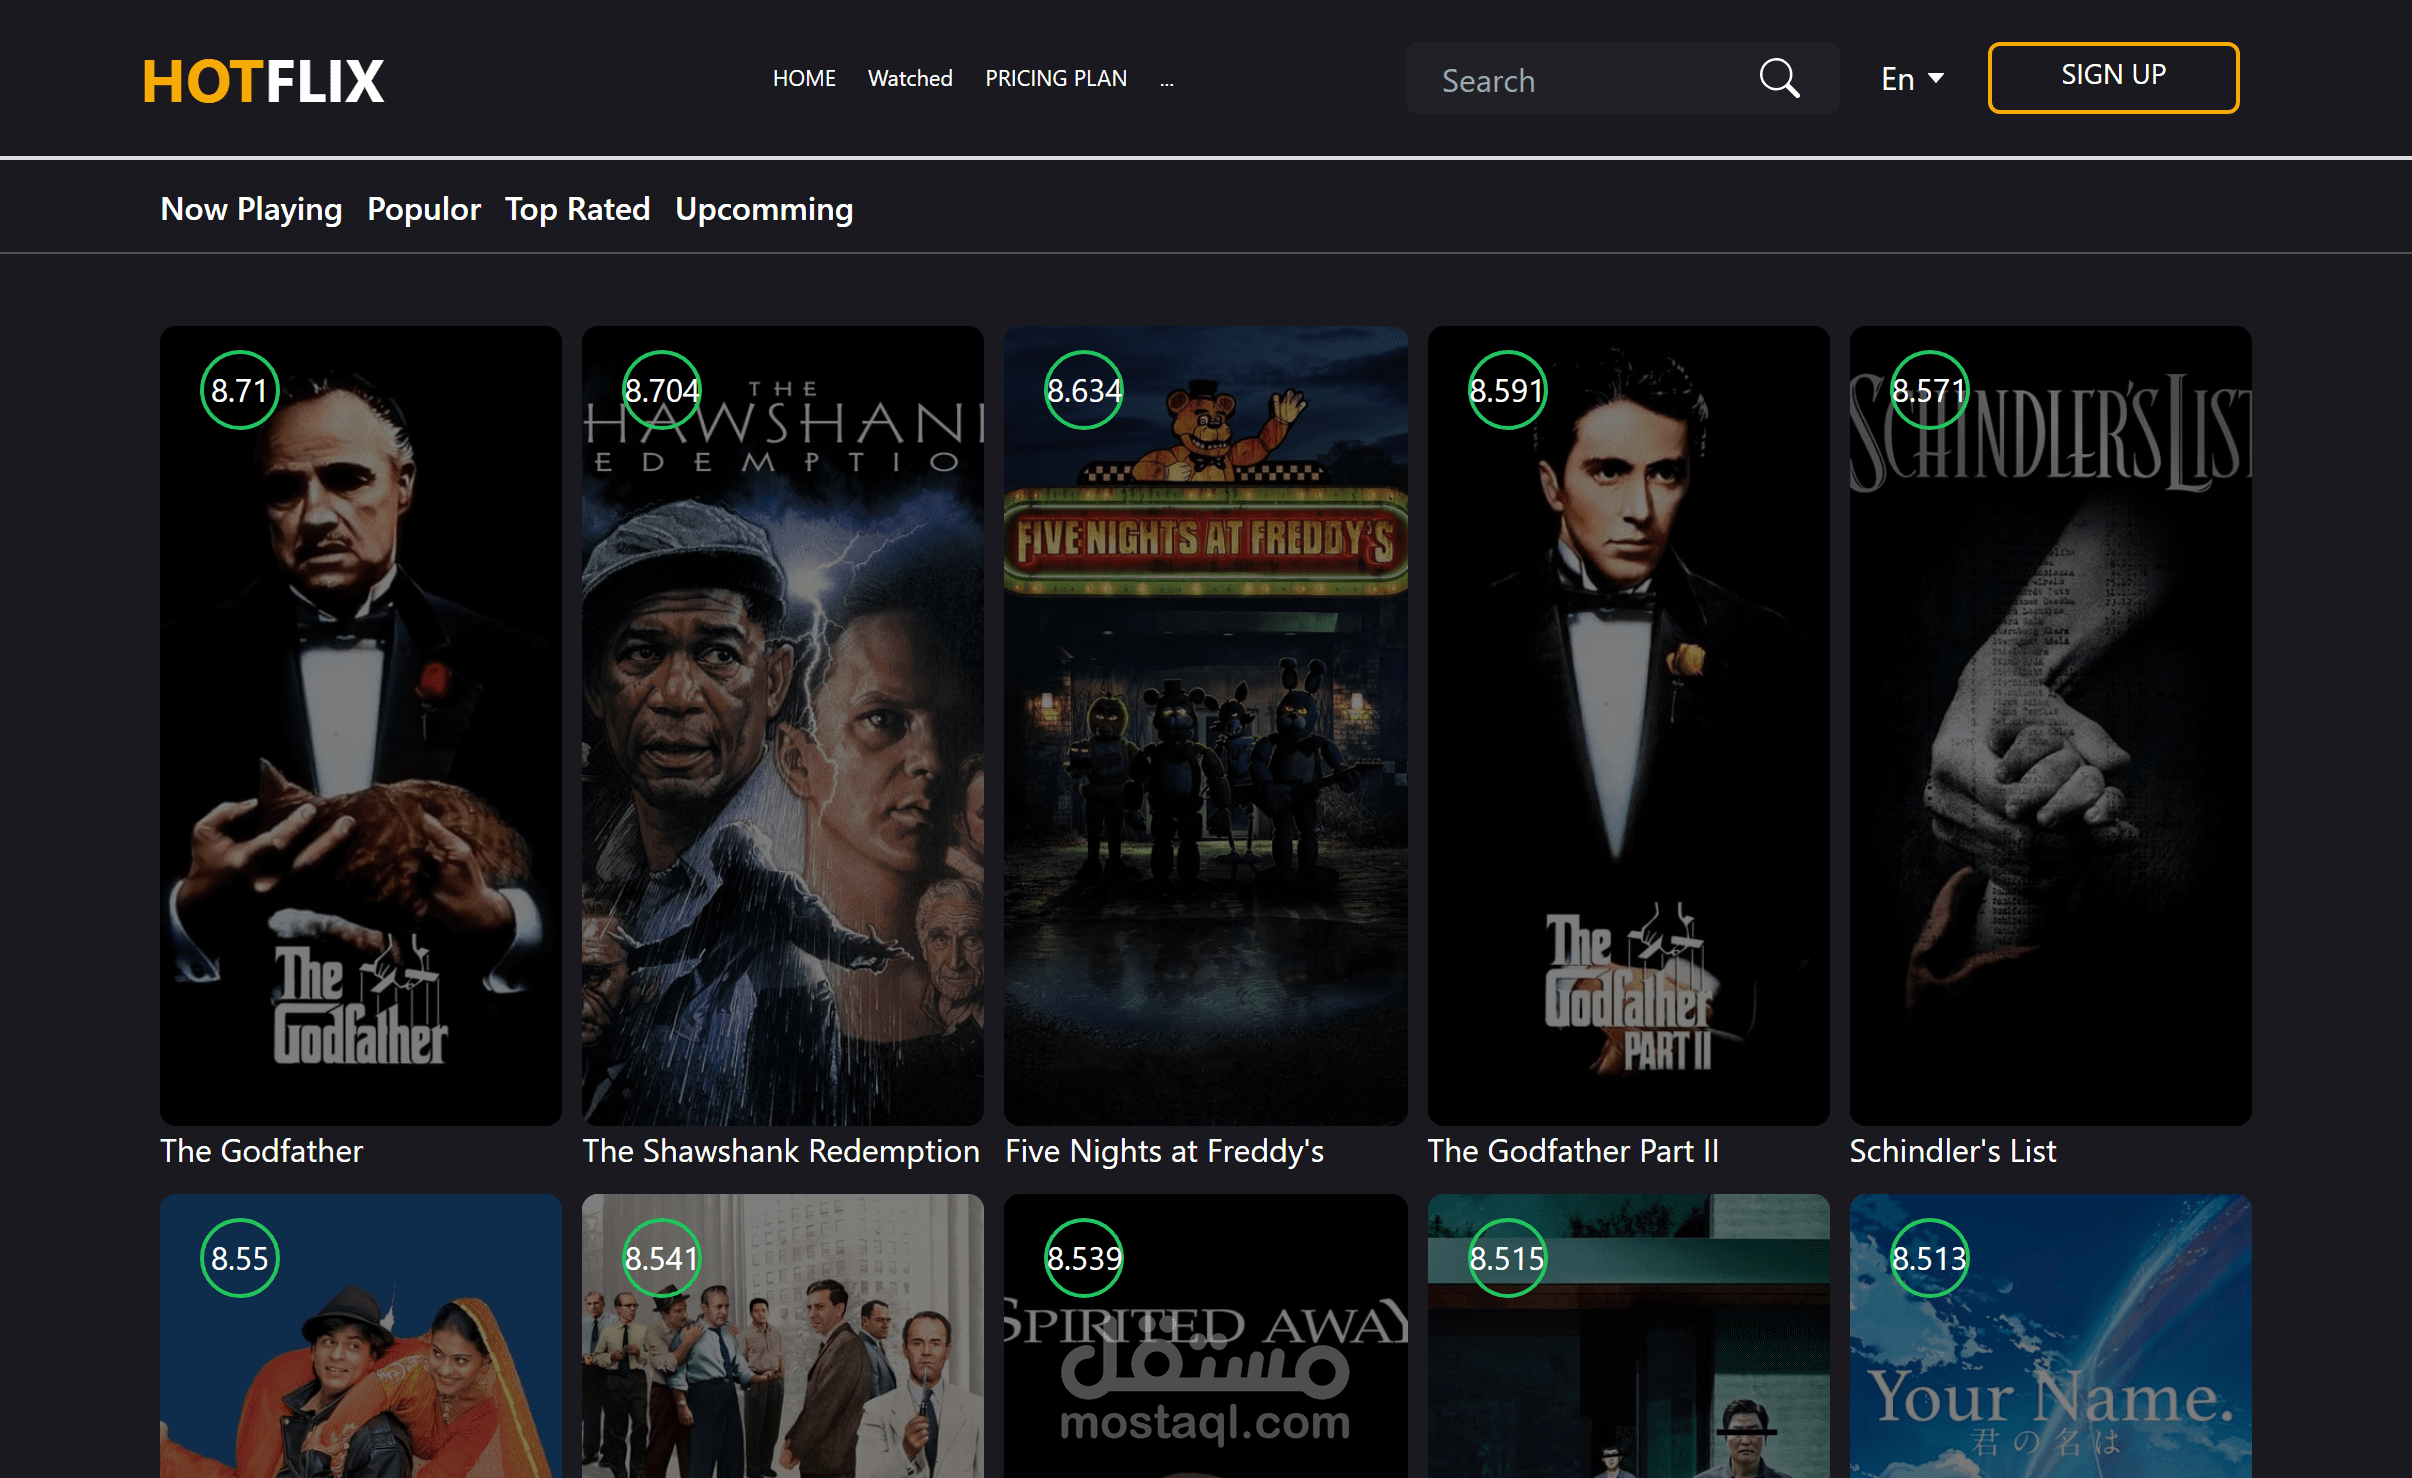2412x1478 pixels.
Task: Click the 8.704 rating circle
Action: point(661,390)
